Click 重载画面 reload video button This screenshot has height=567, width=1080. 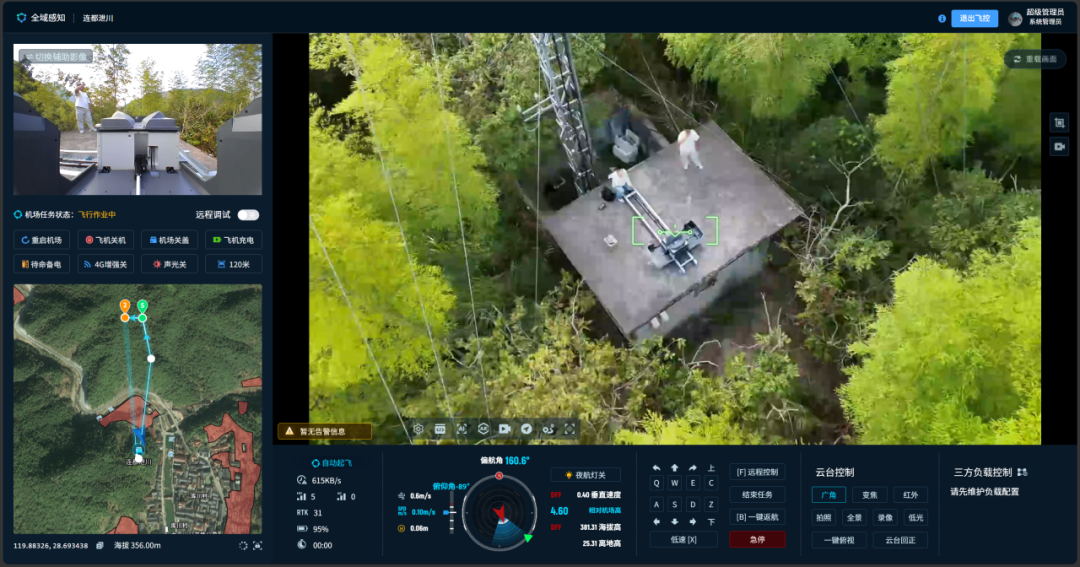click(x=1035, y=59)
